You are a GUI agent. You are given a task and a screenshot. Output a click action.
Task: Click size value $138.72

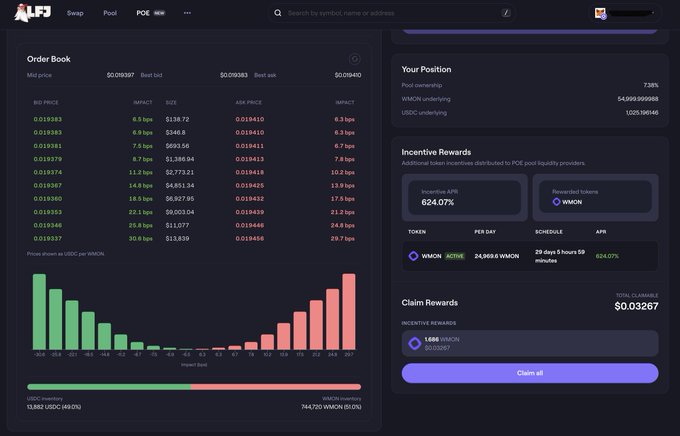click(x=177, y=119)
